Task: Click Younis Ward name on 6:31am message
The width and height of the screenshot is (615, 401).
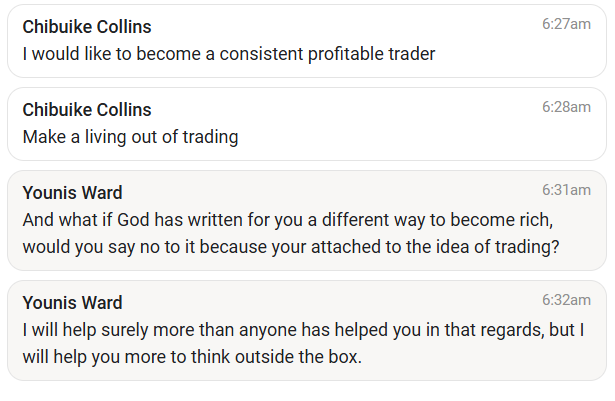Action: [72, 193]
